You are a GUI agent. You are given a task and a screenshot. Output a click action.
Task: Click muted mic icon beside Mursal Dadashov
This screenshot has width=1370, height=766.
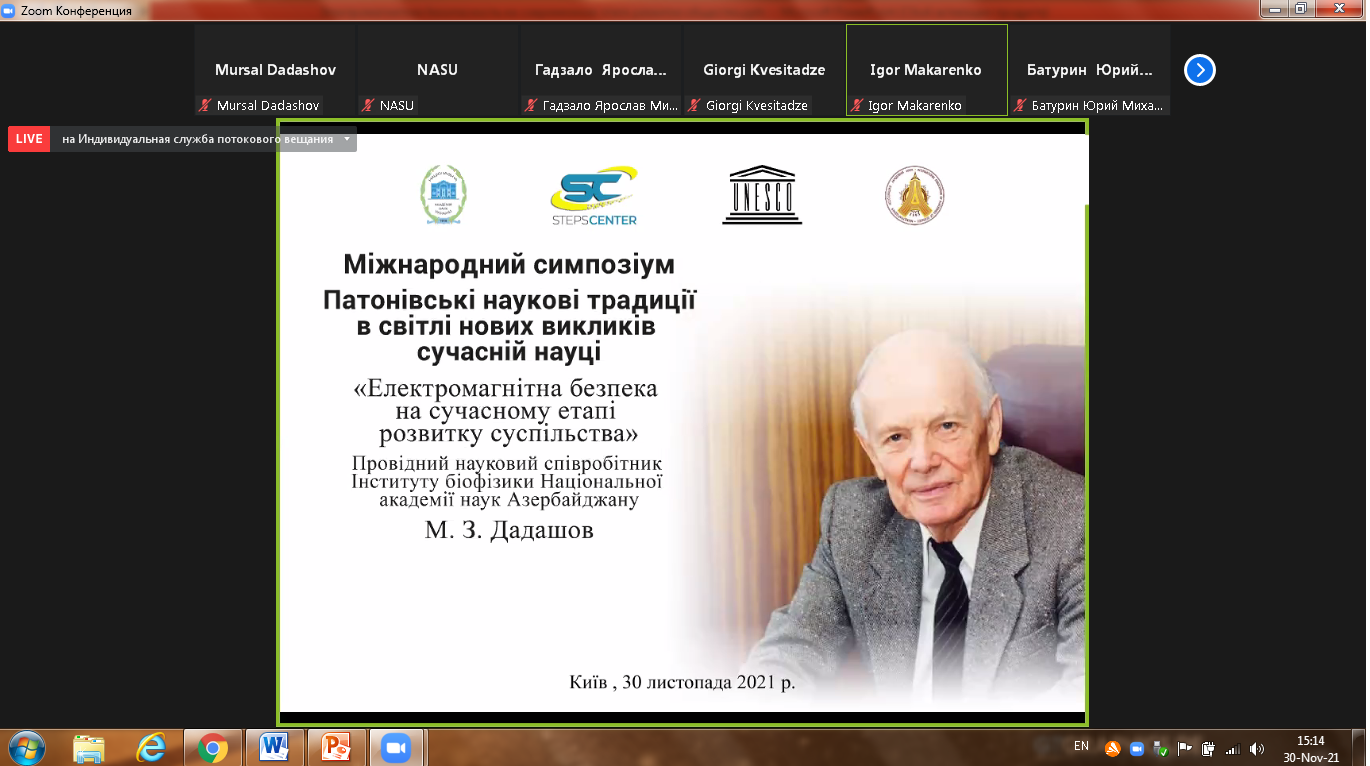(x=205, y=105)
